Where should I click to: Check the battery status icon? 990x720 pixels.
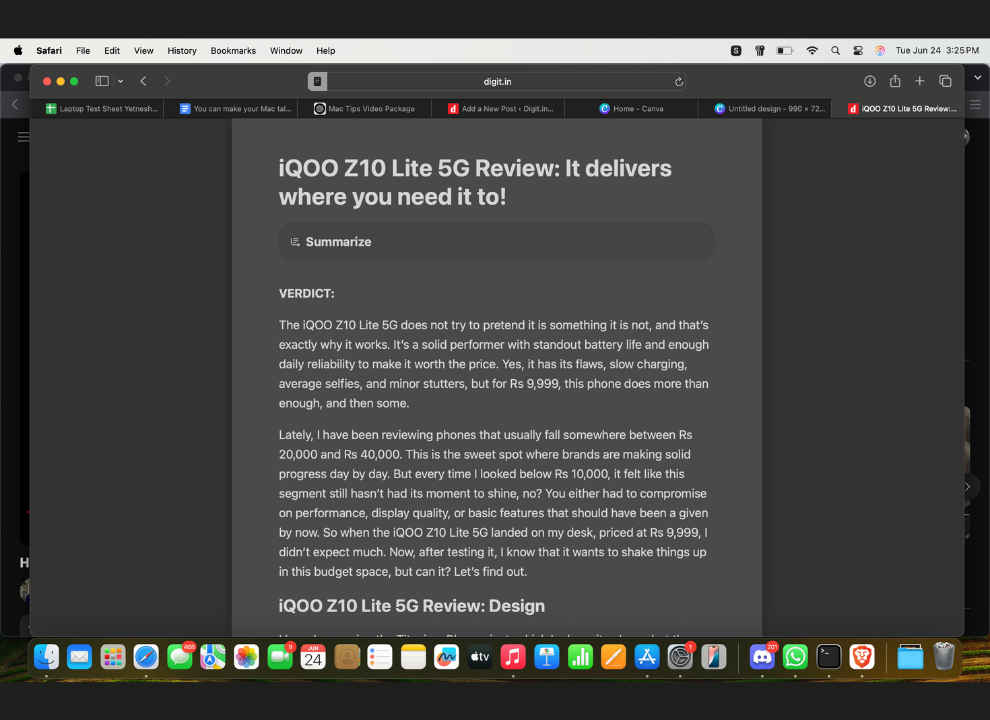[x=784, y=51]
